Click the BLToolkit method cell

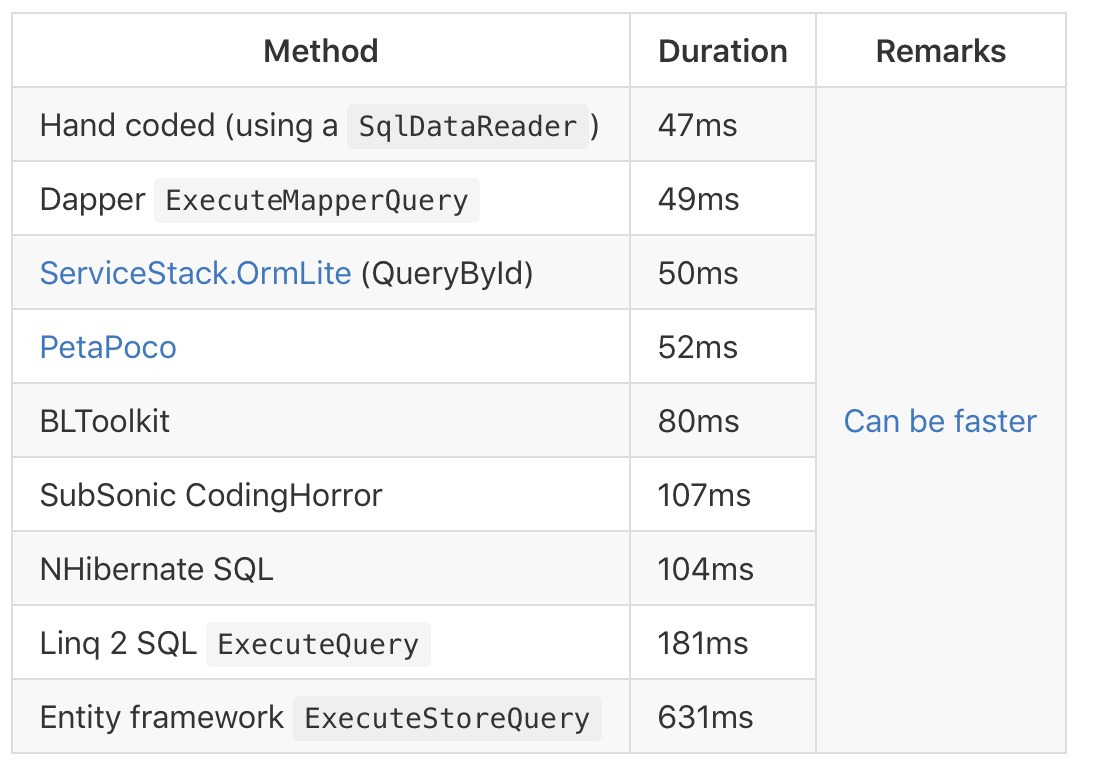pyautogui.click(x=105, y=421)
